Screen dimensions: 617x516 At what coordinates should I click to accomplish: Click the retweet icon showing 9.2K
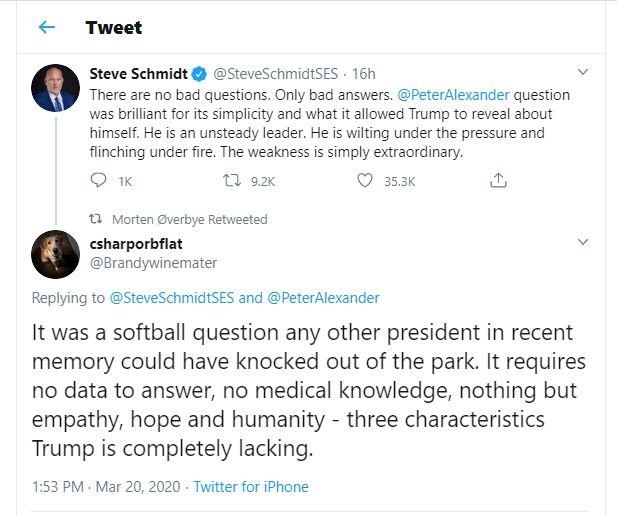tap(230, 181)
